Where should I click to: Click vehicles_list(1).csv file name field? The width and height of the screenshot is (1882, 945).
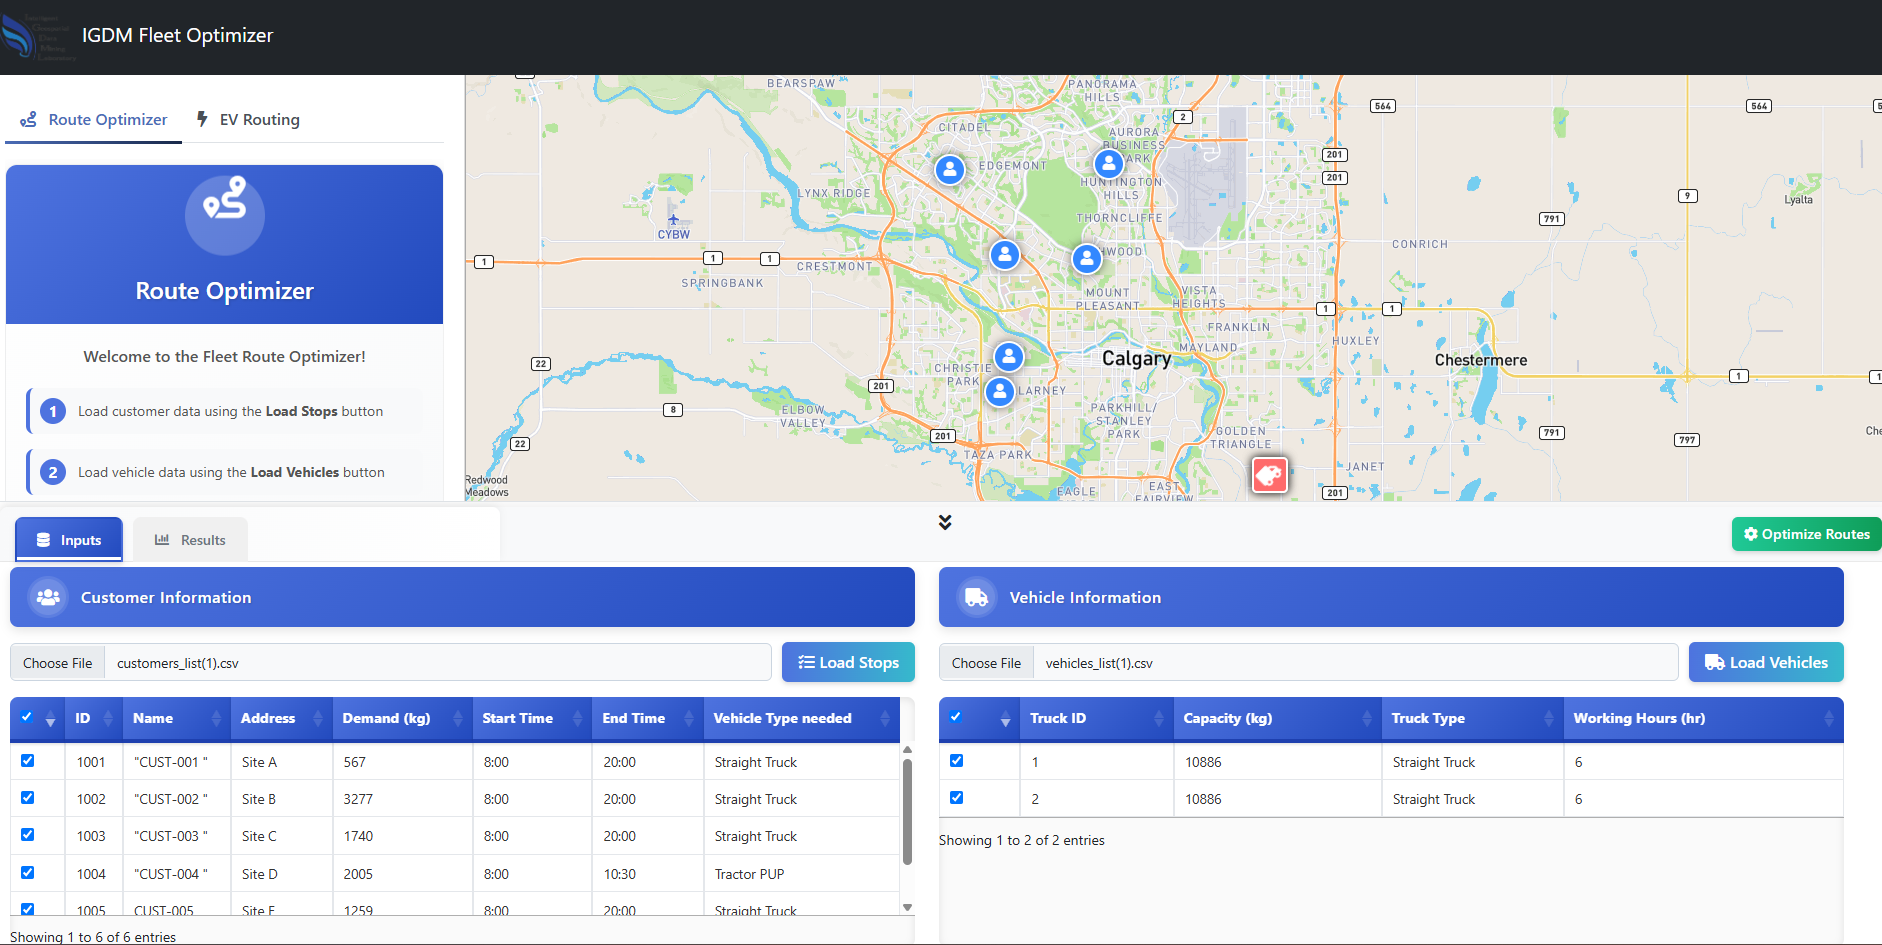tap(1355, 663)
